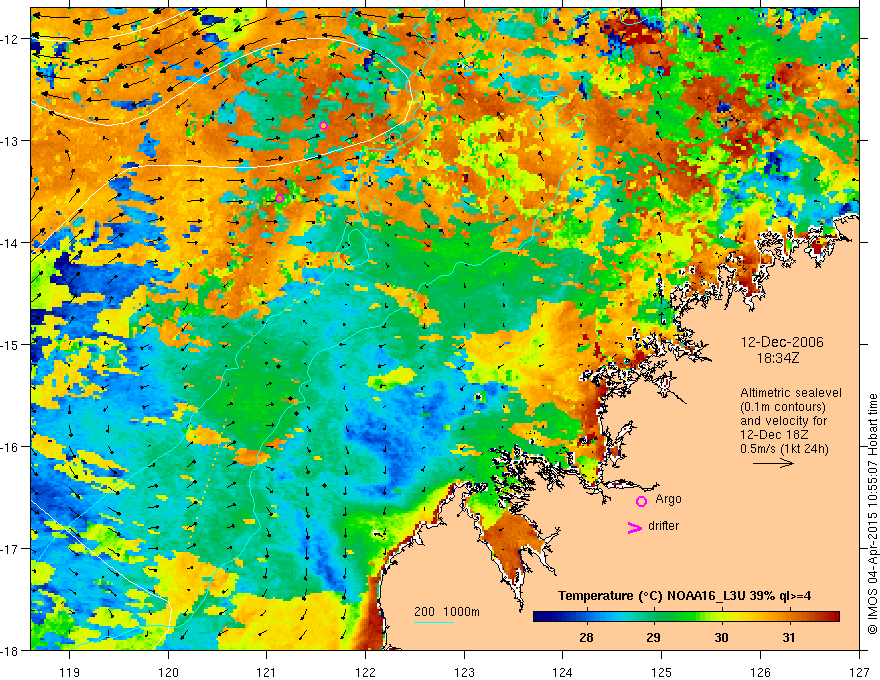This screenshot has width=880, height=680.
Task: Click the longitude label 122
Action: 365,672
